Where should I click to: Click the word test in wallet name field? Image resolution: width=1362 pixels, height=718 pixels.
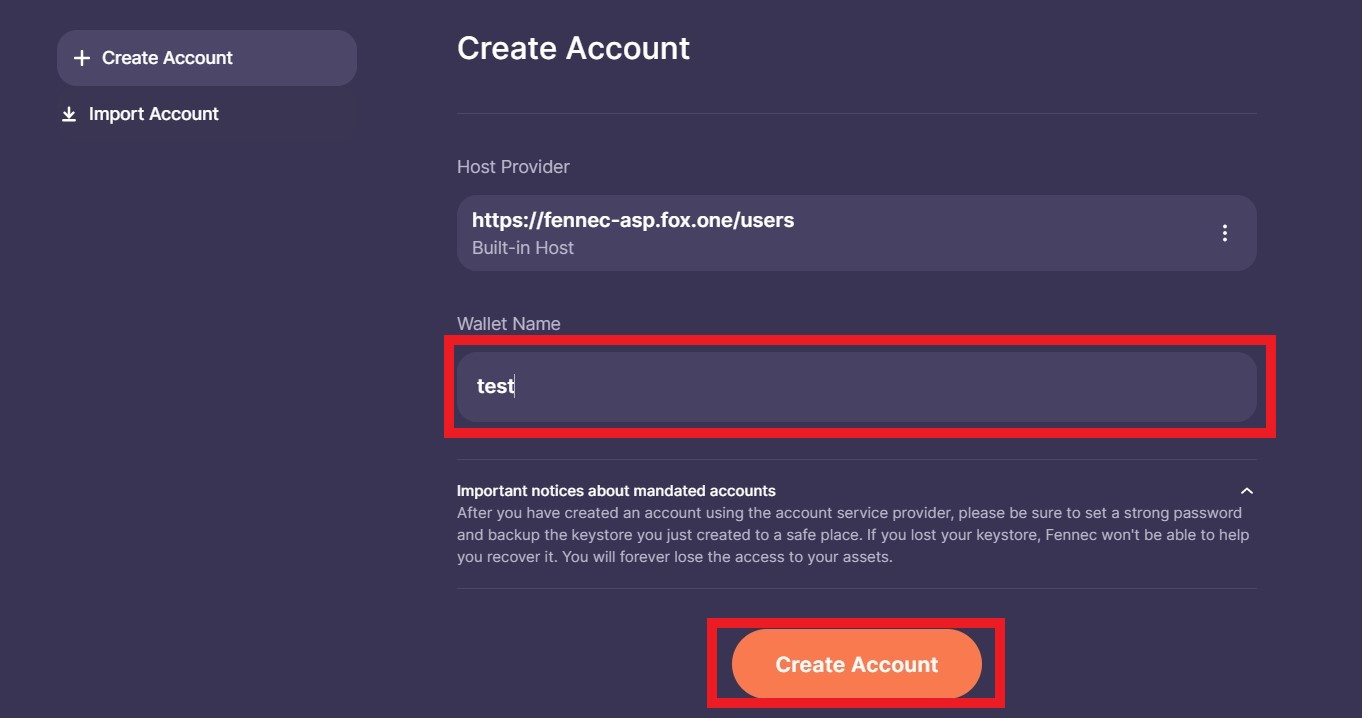[x=495, y=386]
